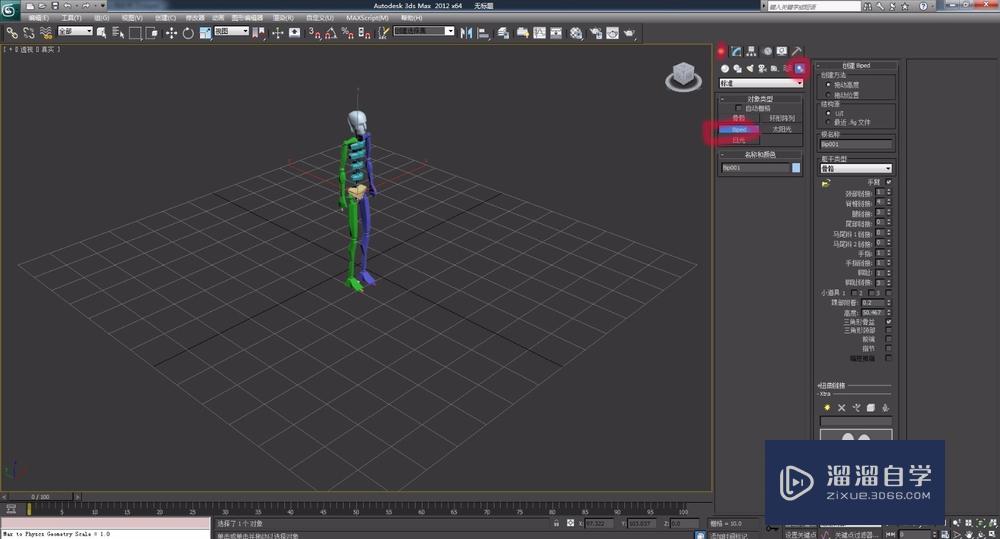Activate the Rotate tool in toolbar
Viewport: 1000px width, 539px height.
[188, 33]
